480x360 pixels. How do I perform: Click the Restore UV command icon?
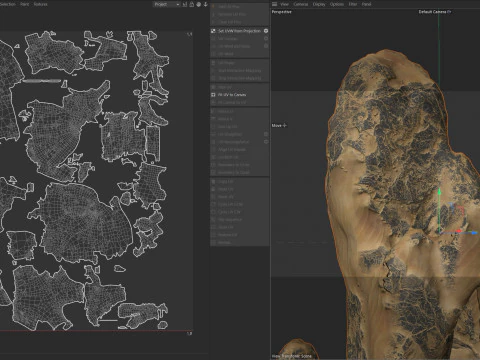[x=213, y=235]
